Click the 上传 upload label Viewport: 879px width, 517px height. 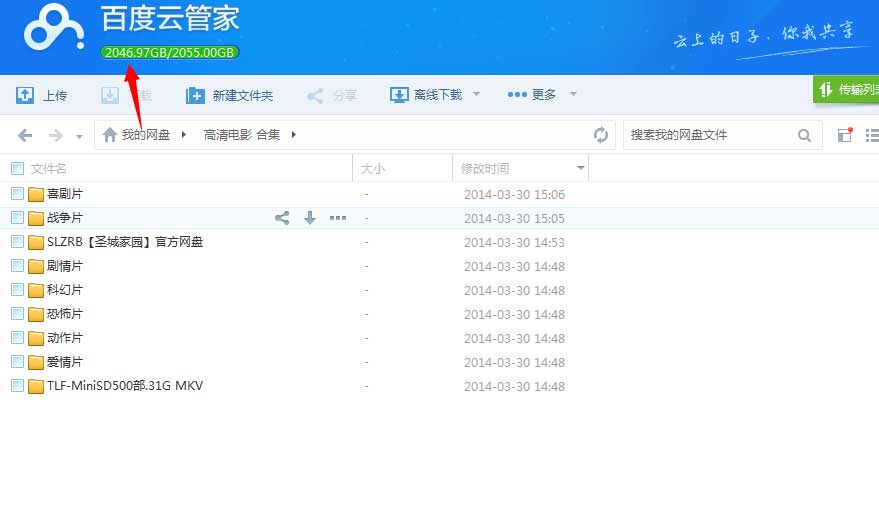[54, 96]
